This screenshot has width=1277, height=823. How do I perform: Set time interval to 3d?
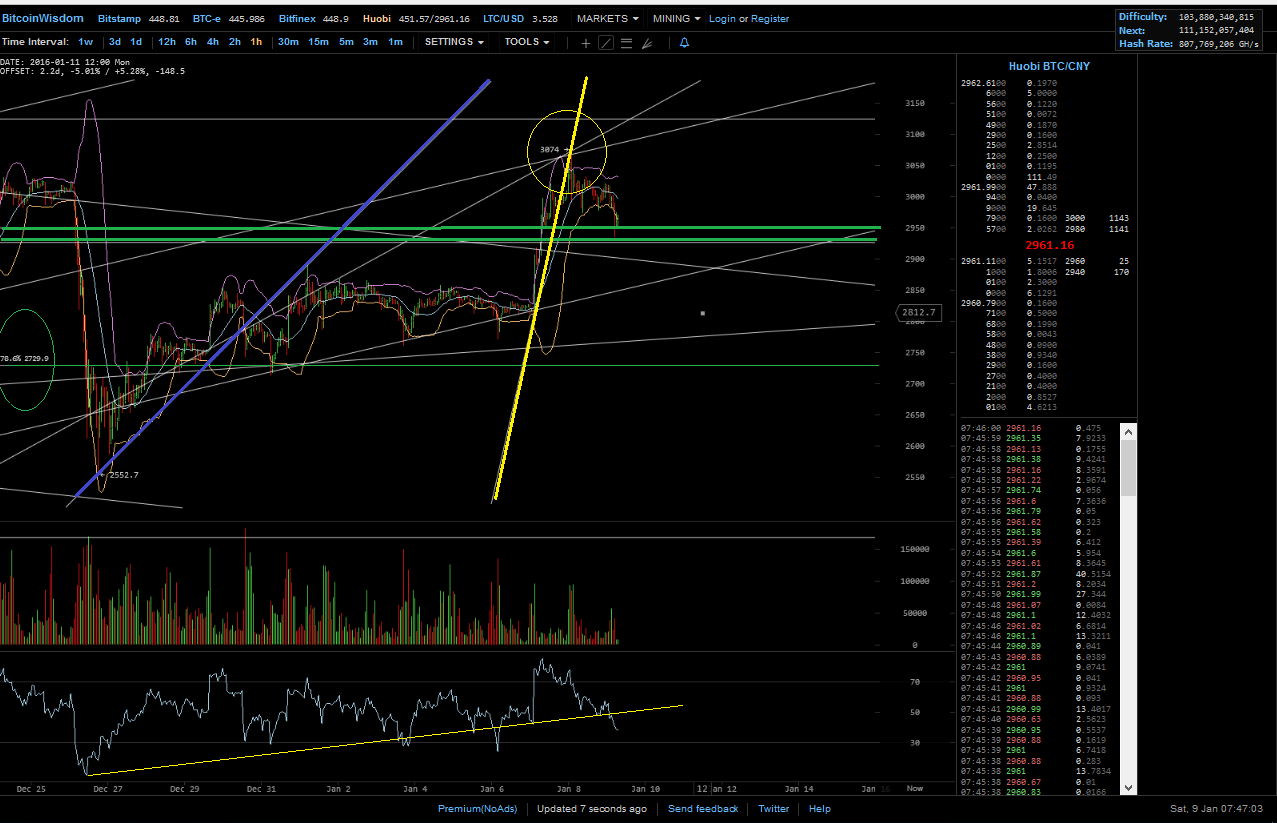coord(115,42)
